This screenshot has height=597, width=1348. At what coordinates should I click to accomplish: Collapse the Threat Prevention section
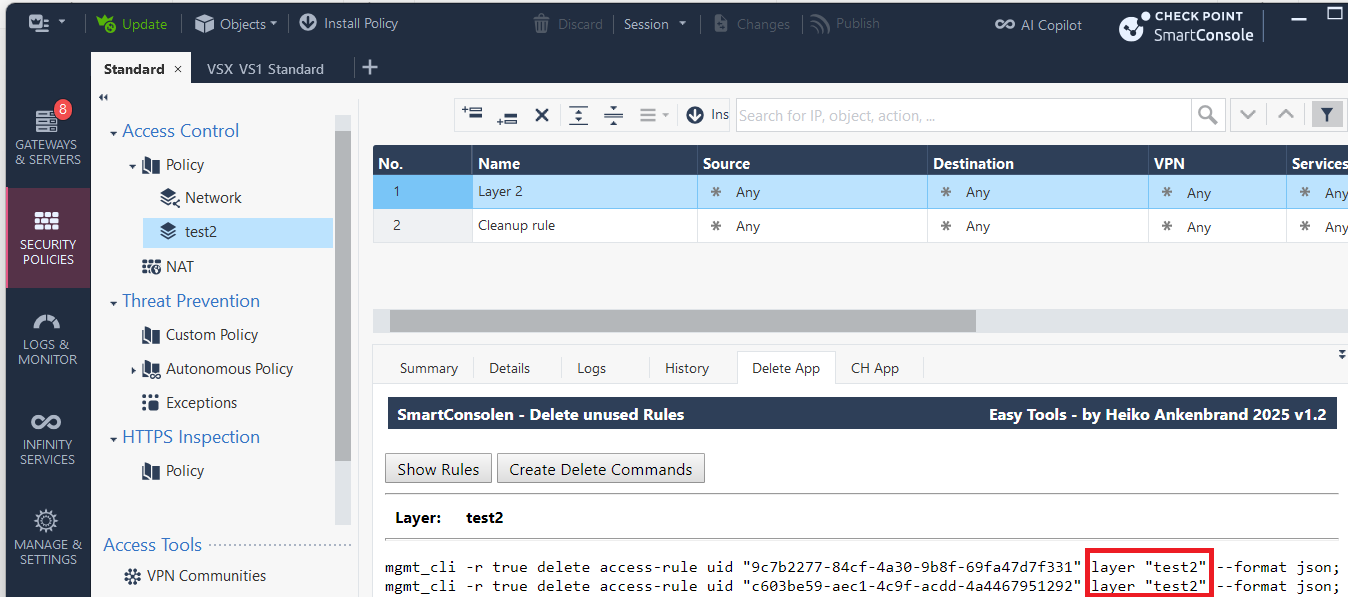113,302
